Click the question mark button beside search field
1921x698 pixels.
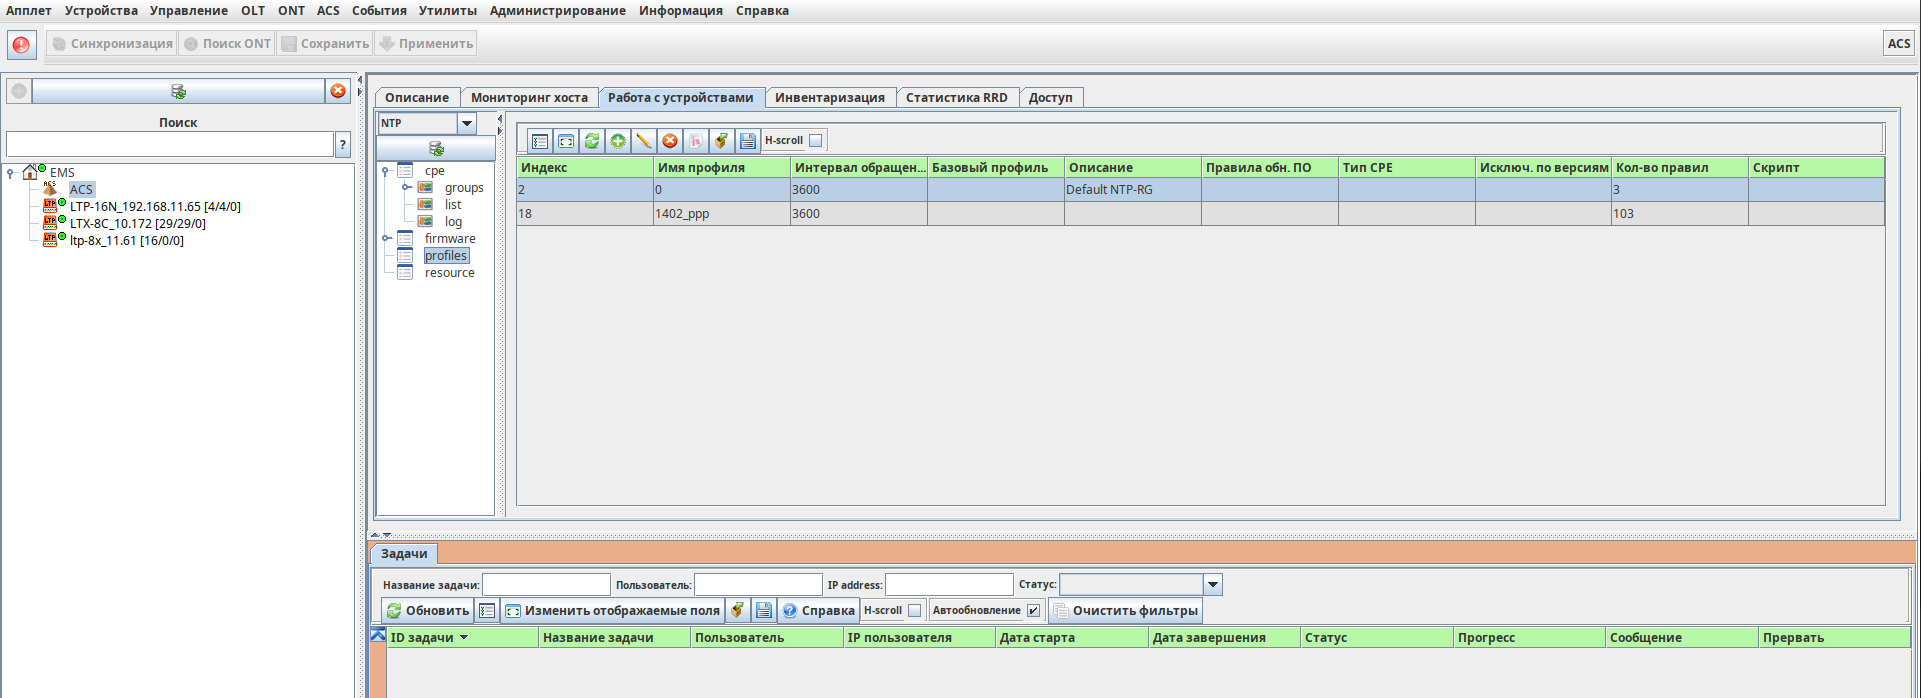tap(343, 144)
